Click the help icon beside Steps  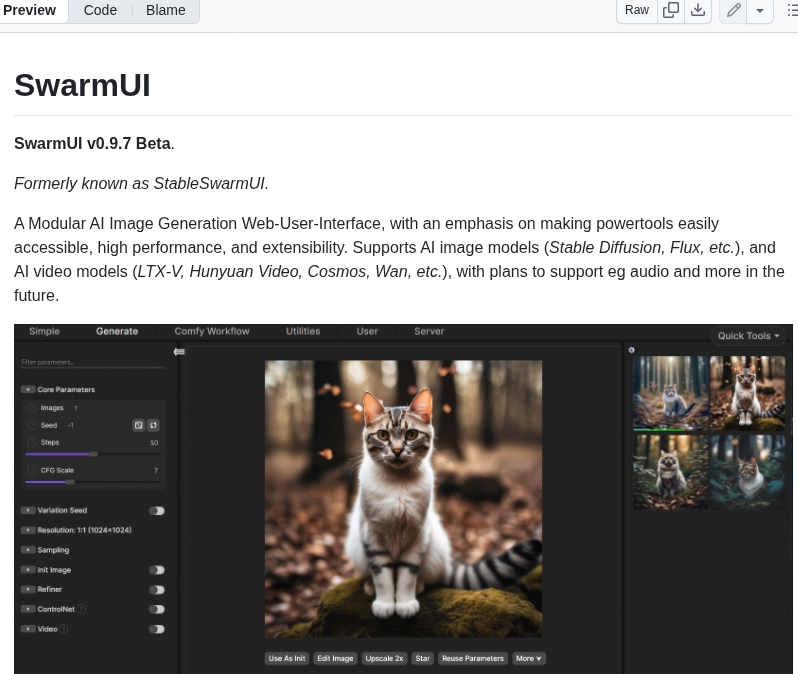point(32,442)
